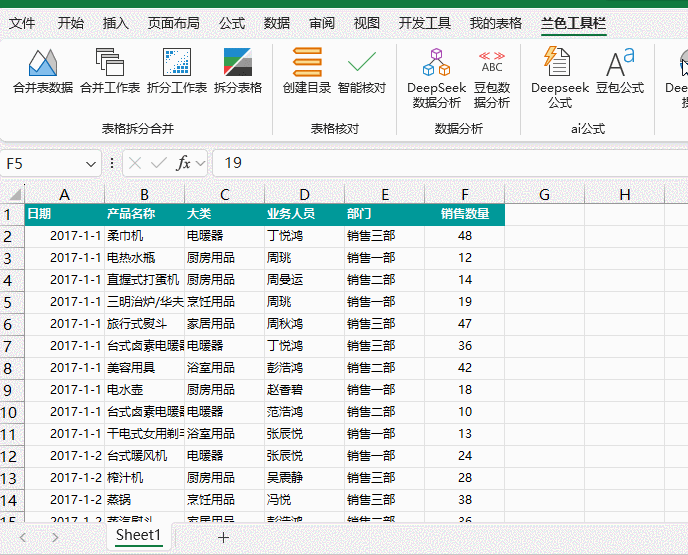Viewport: 688px width, 555px height.
Task: Select the cell containing 吴震静
Action: (305, 478)
